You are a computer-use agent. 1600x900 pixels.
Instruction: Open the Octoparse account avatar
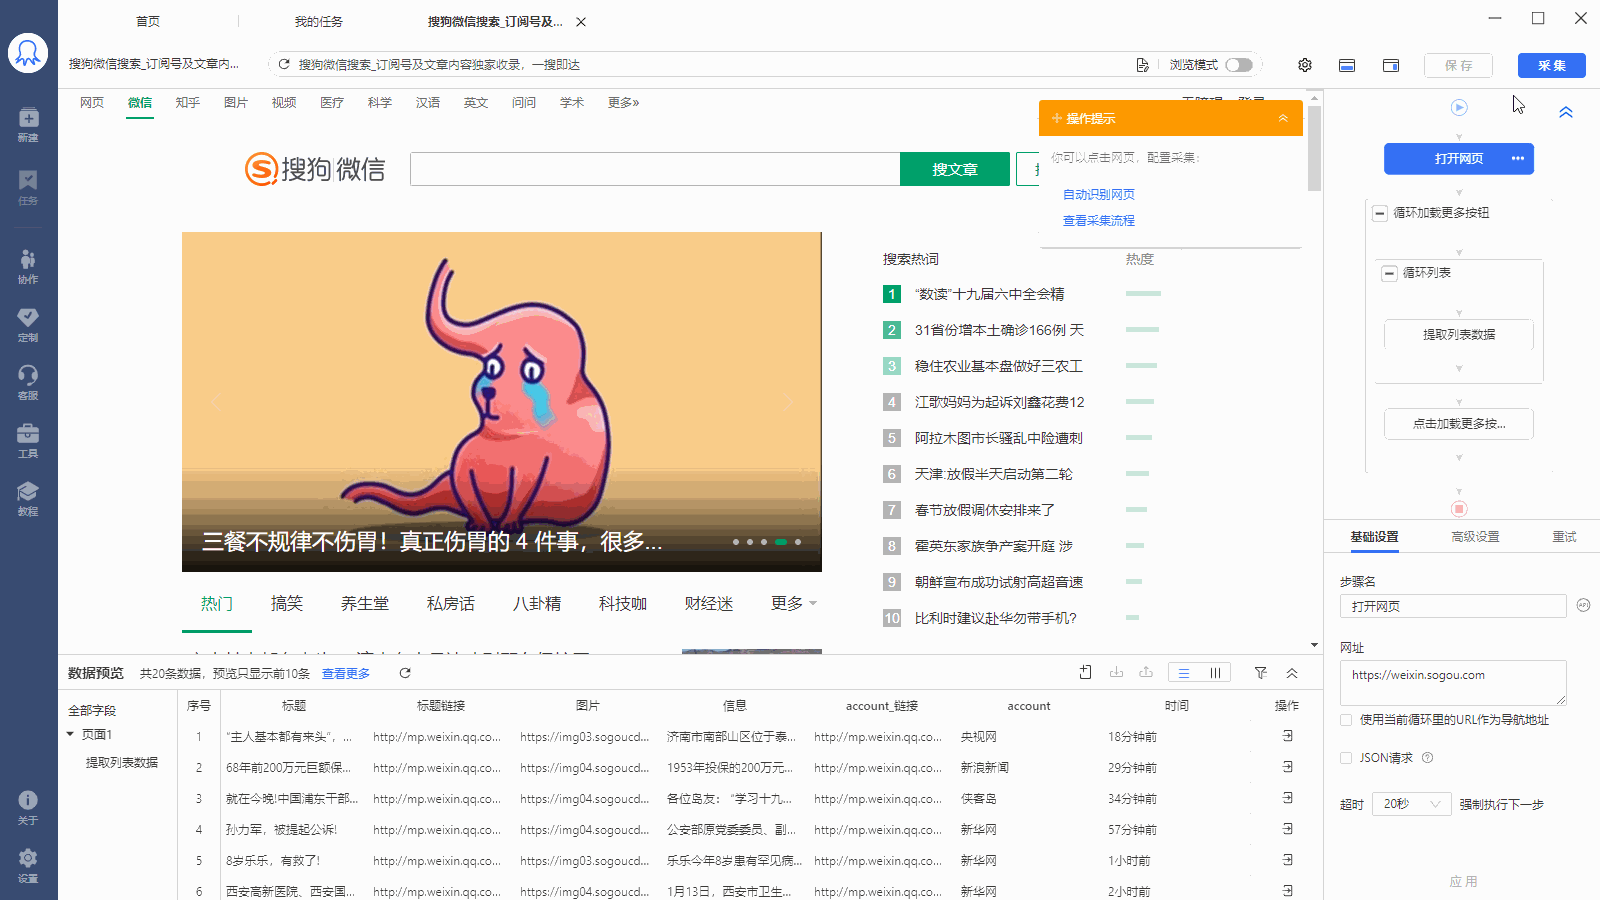coord(28,53)
